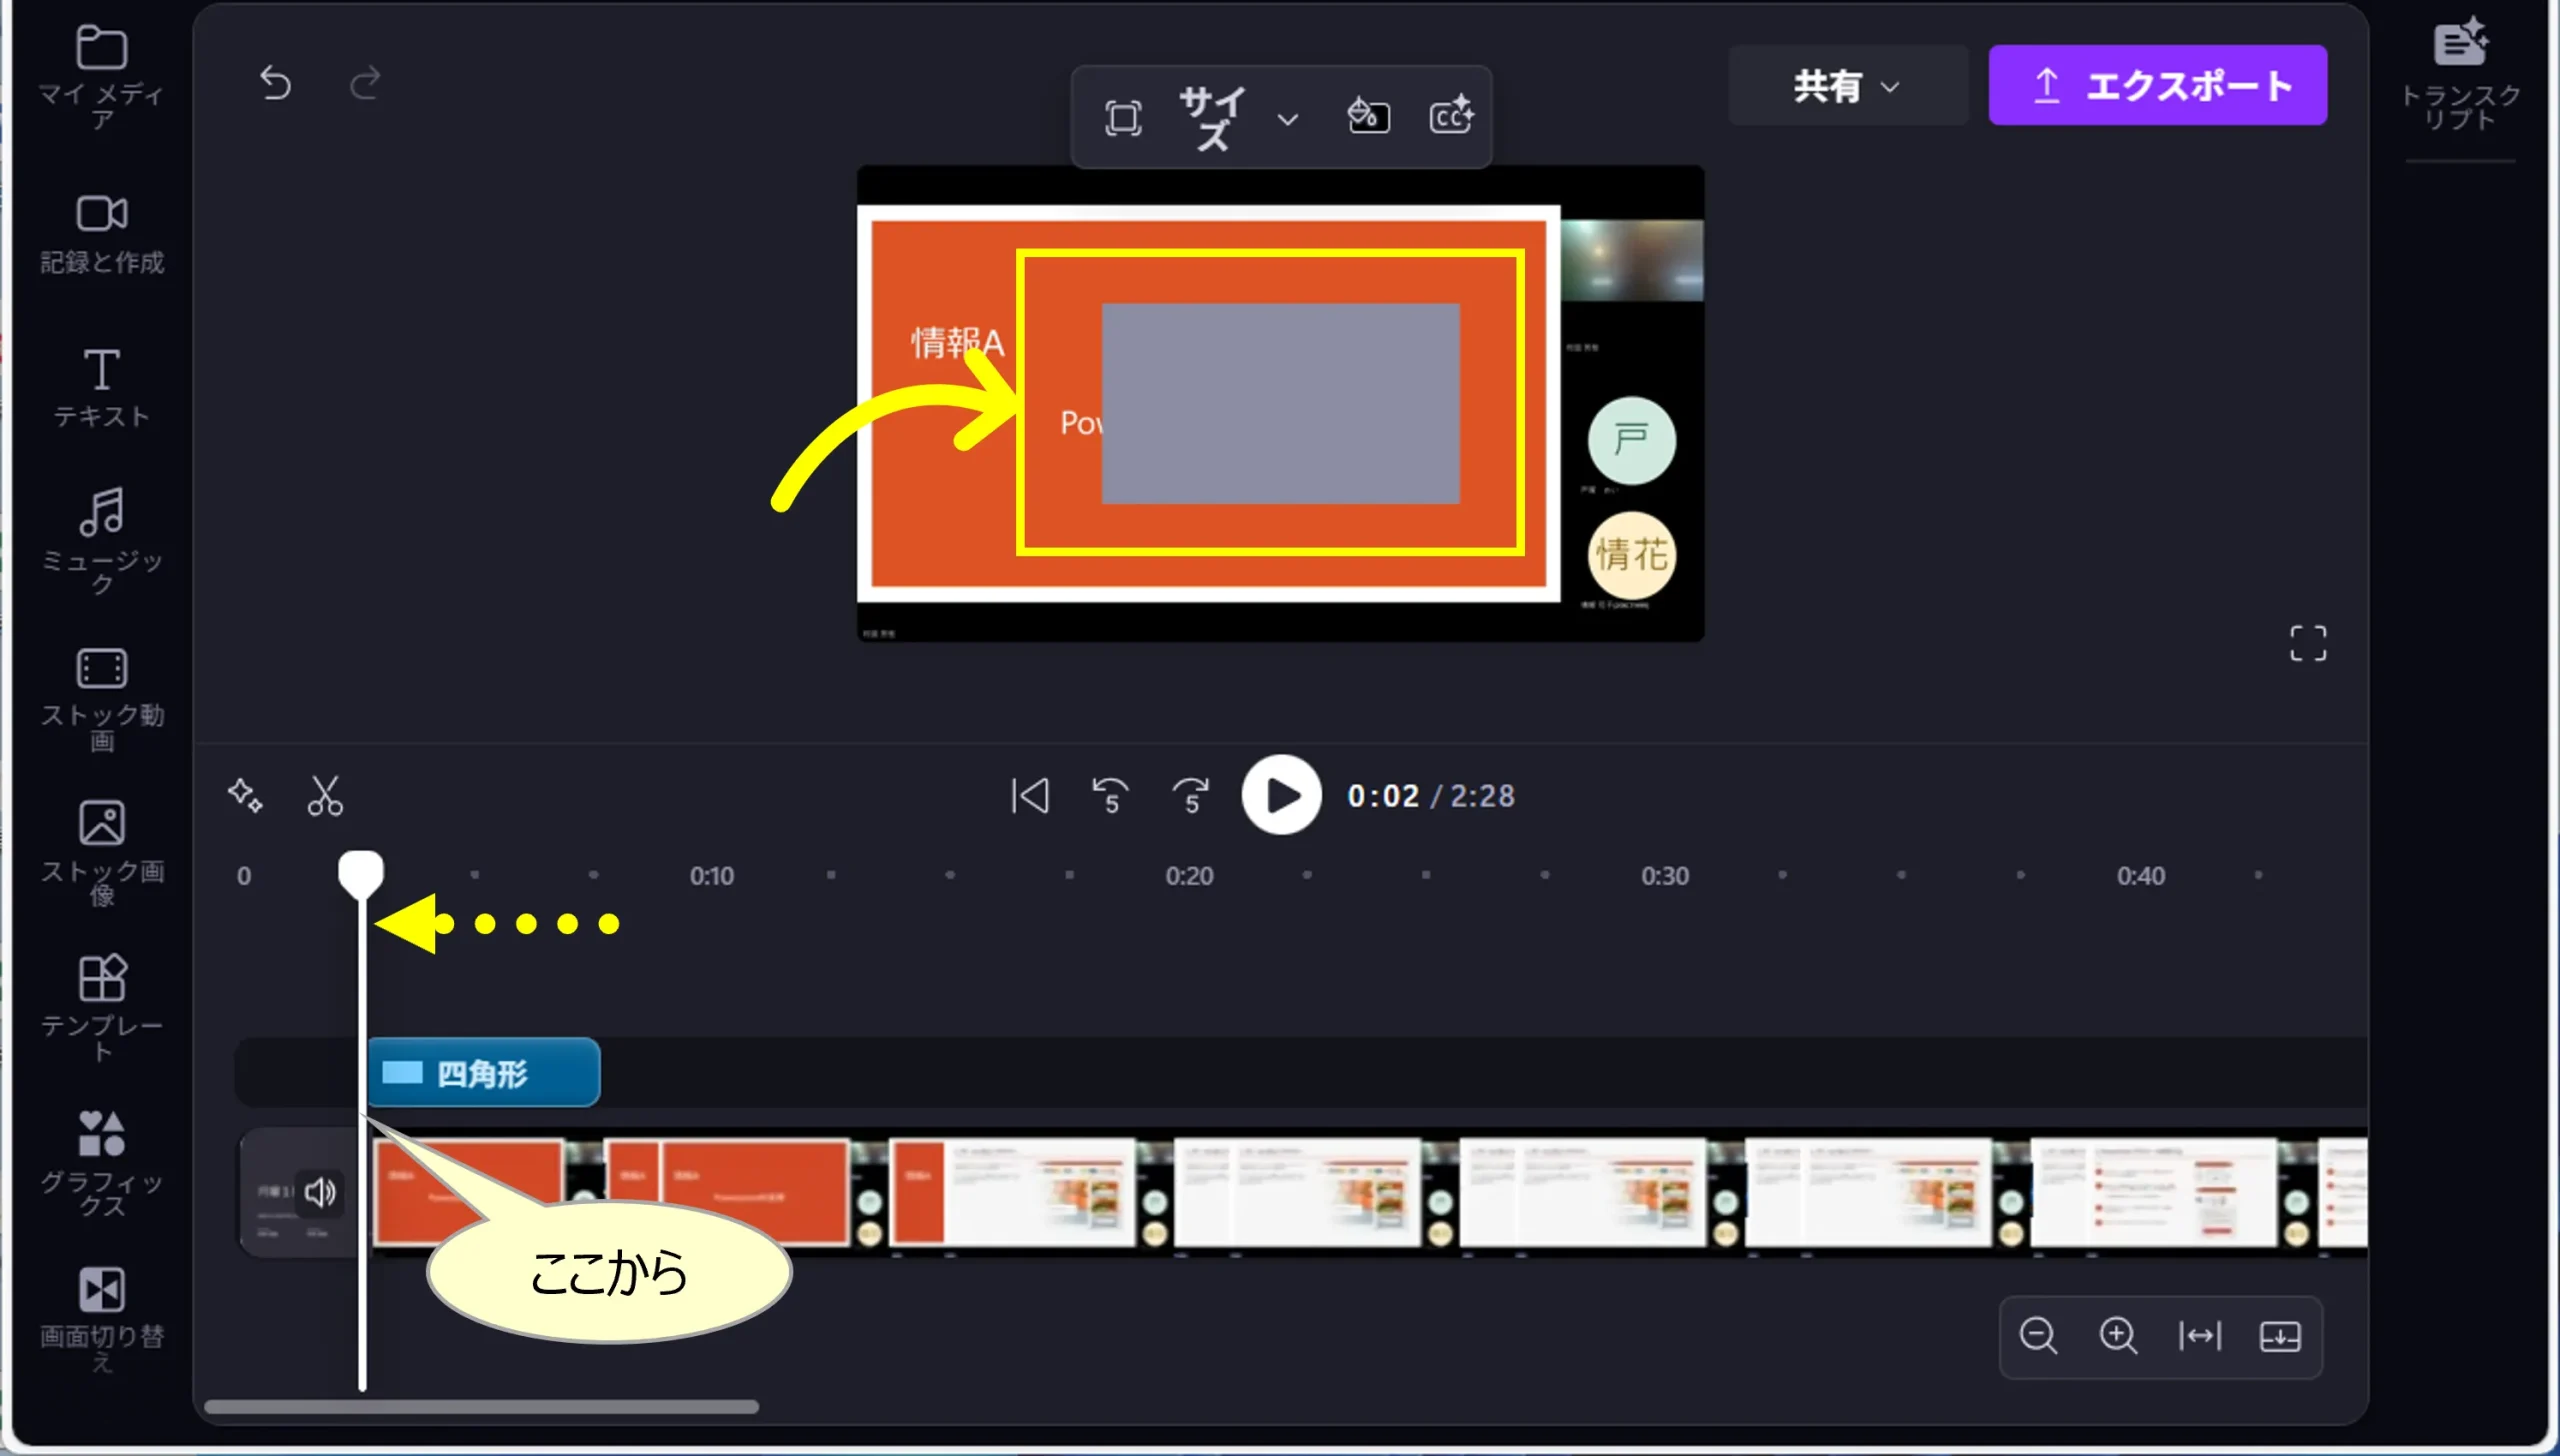Open the 共有 share dropdown
The height and width of the screenshot is (1456, 2560).
(1847, 86)
